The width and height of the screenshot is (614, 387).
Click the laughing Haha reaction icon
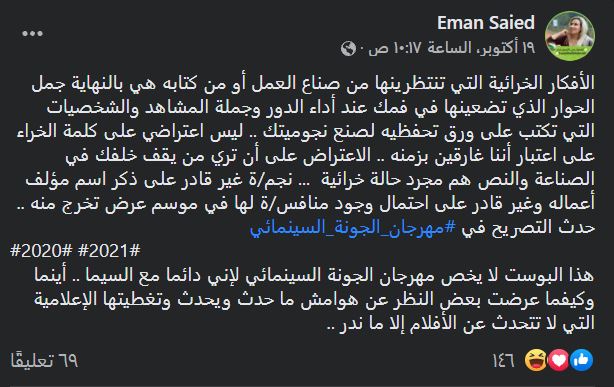(x=536, y=360)
